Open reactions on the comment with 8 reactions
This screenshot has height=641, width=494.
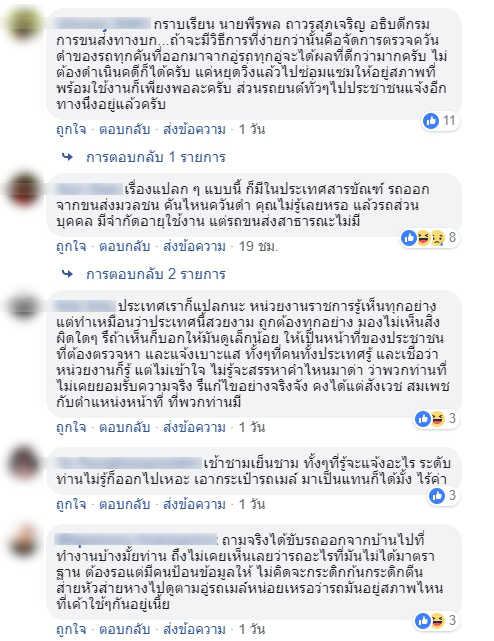click(429, 238)
